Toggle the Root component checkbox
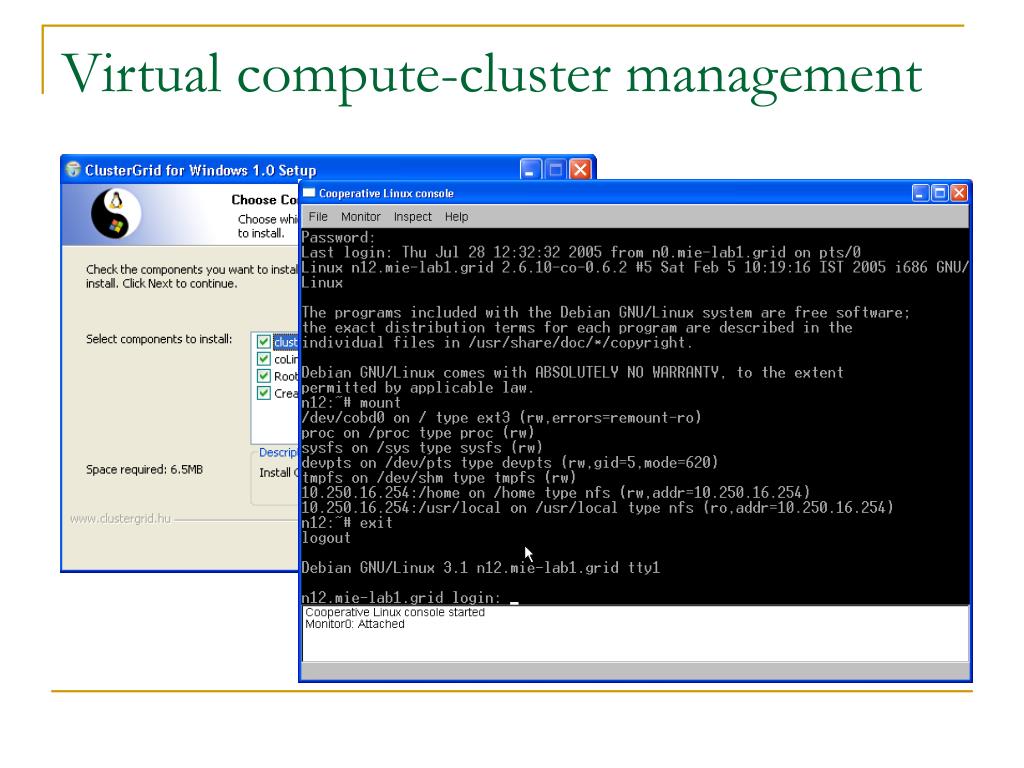The image size is (1024, 768). [x=264, y=376]
